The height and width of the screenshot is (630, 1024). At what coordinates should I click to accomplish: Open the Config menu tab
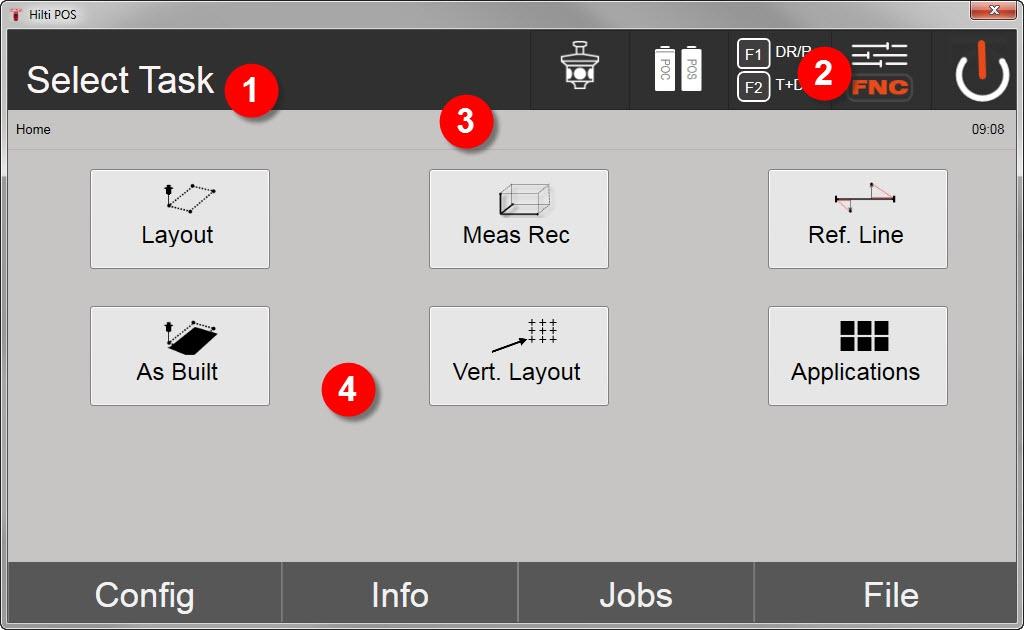pyautogui.click(x=144, y=594)
